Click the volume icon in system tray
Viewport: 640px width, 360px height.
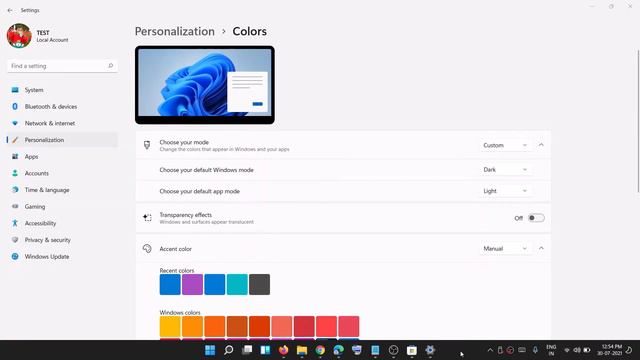tap(577, 350)
